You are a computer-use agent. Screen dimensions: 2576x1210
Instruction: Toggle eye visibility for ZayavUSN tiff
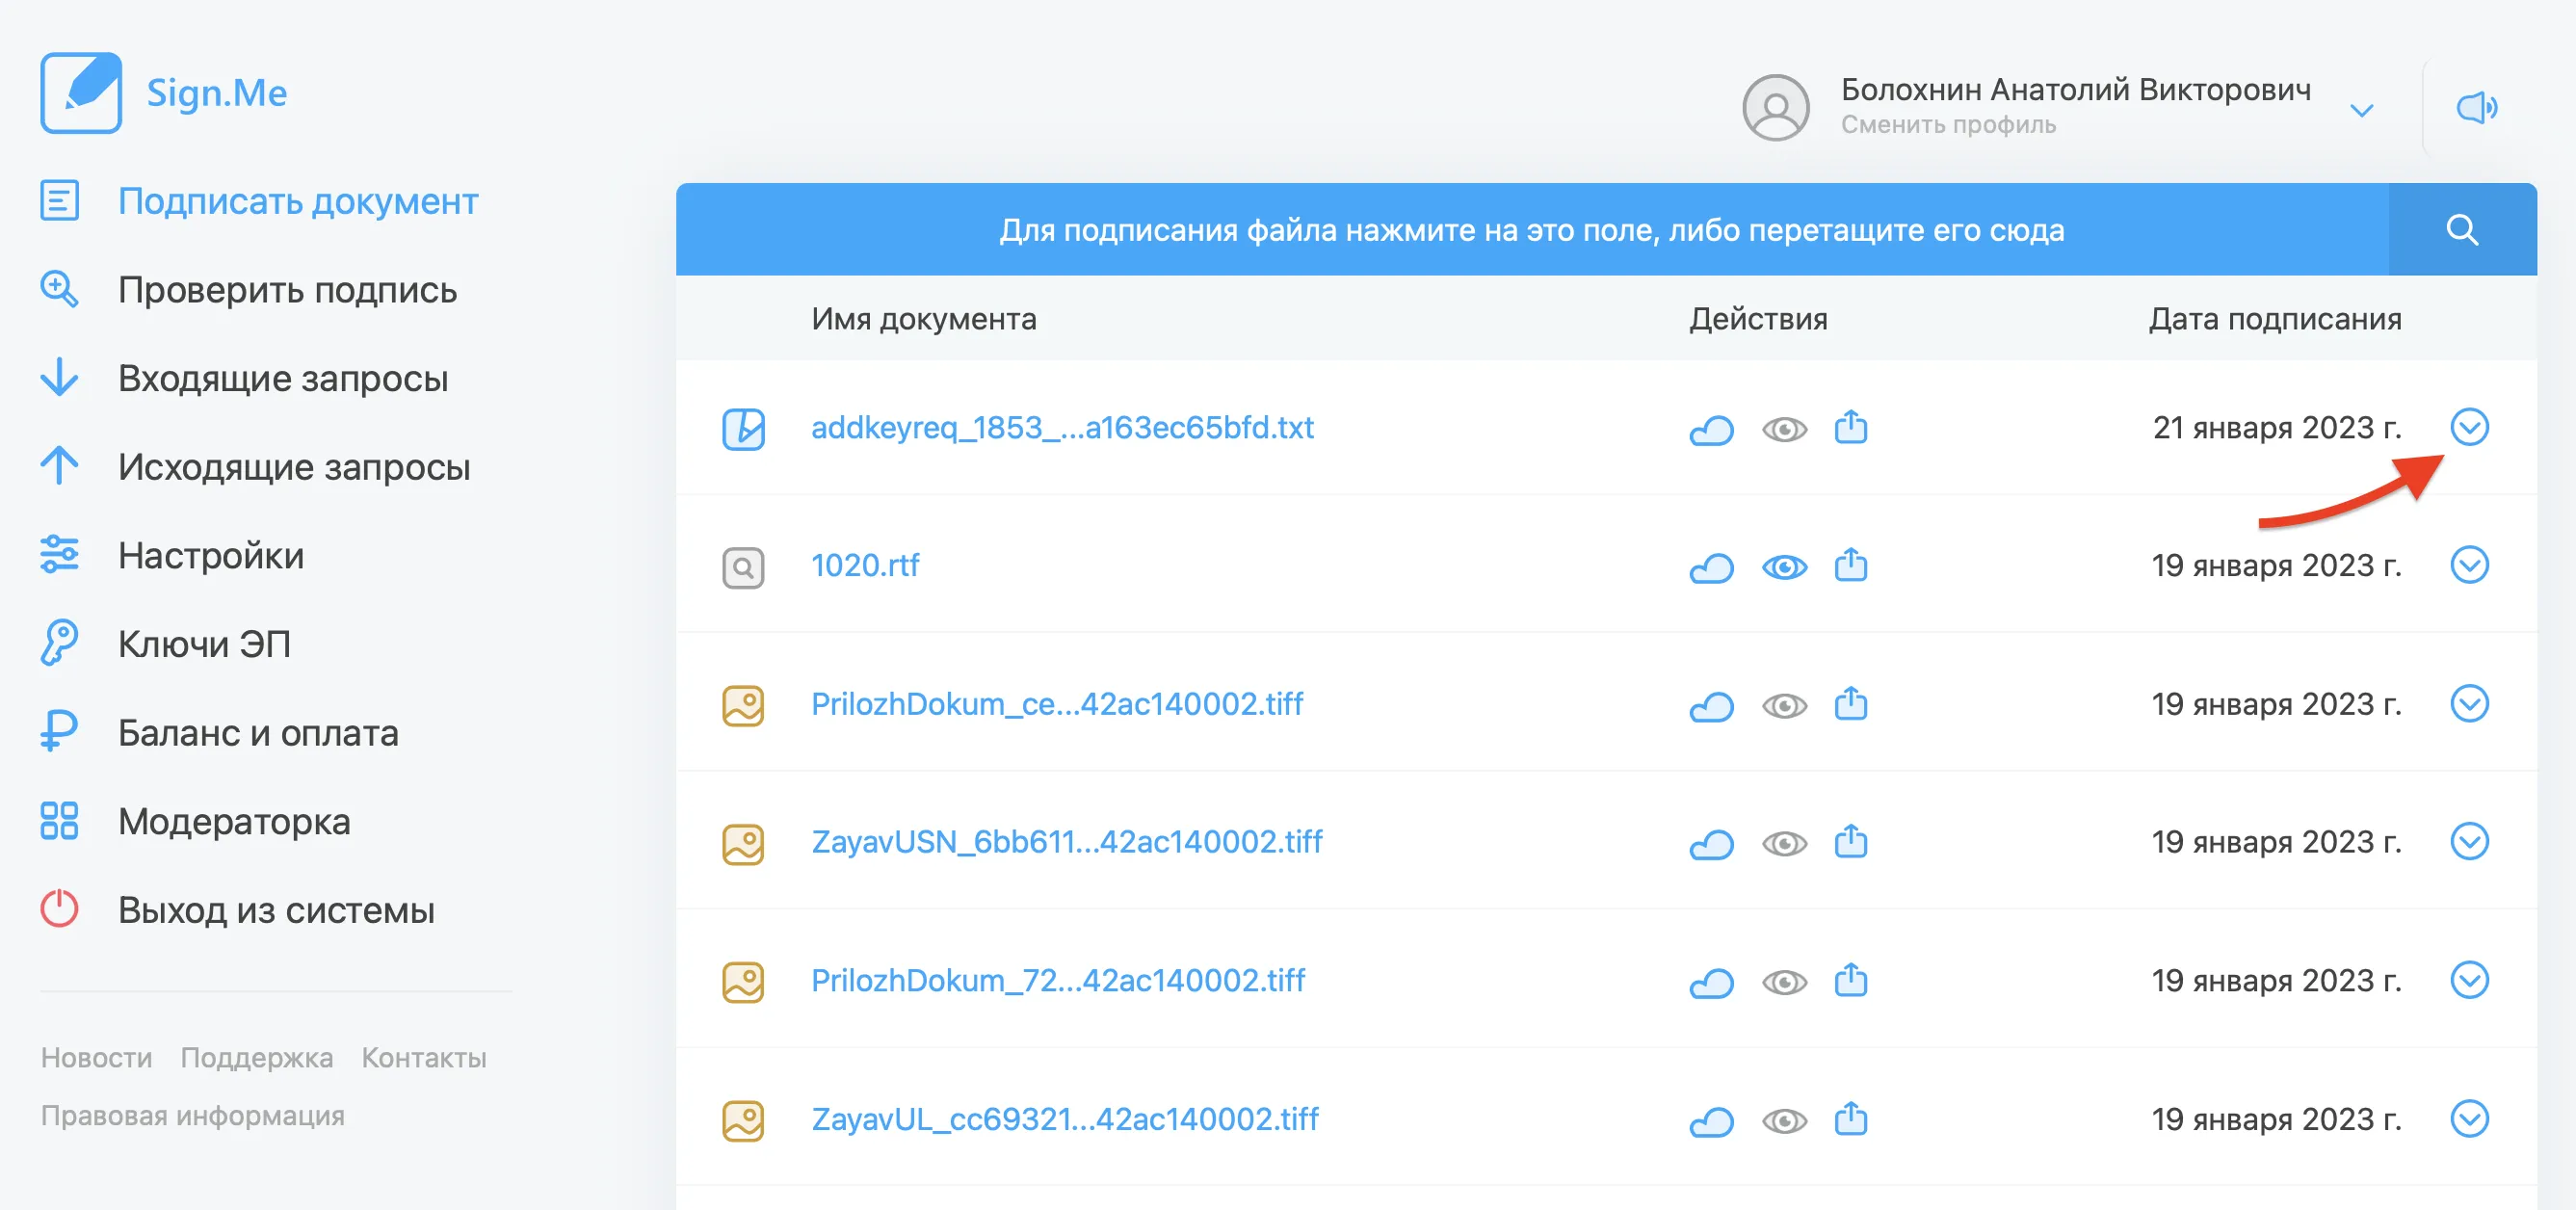pos(1784,845)
